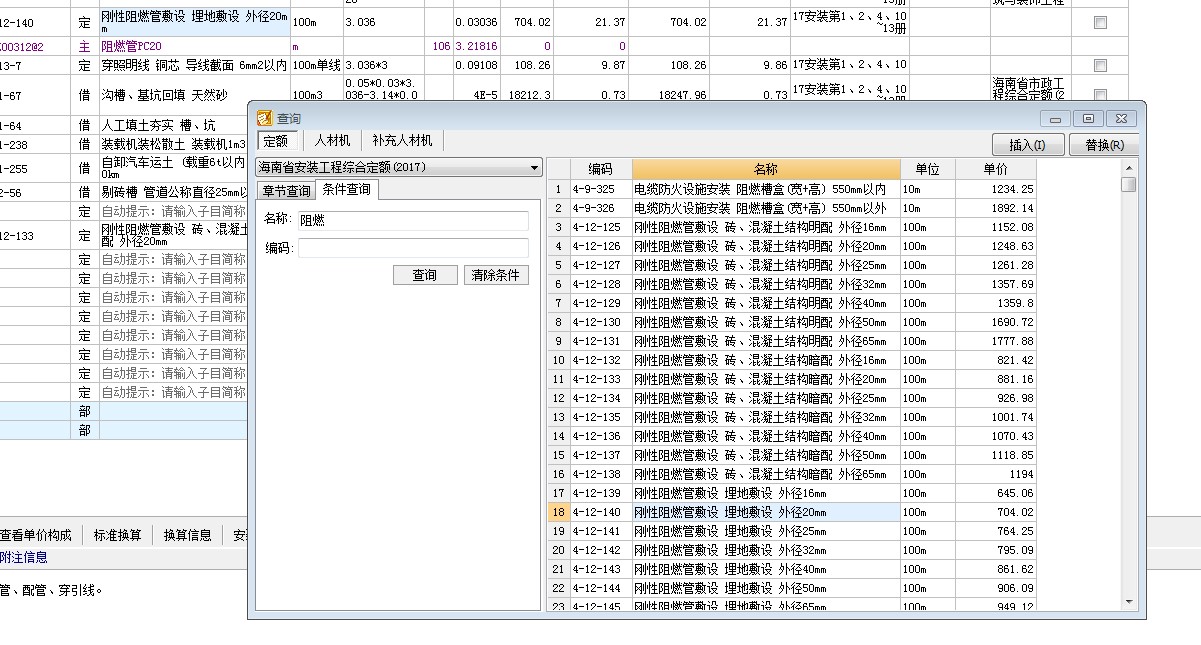
Task: Select result row 4-9-325
Action: [x=792, y=189]
